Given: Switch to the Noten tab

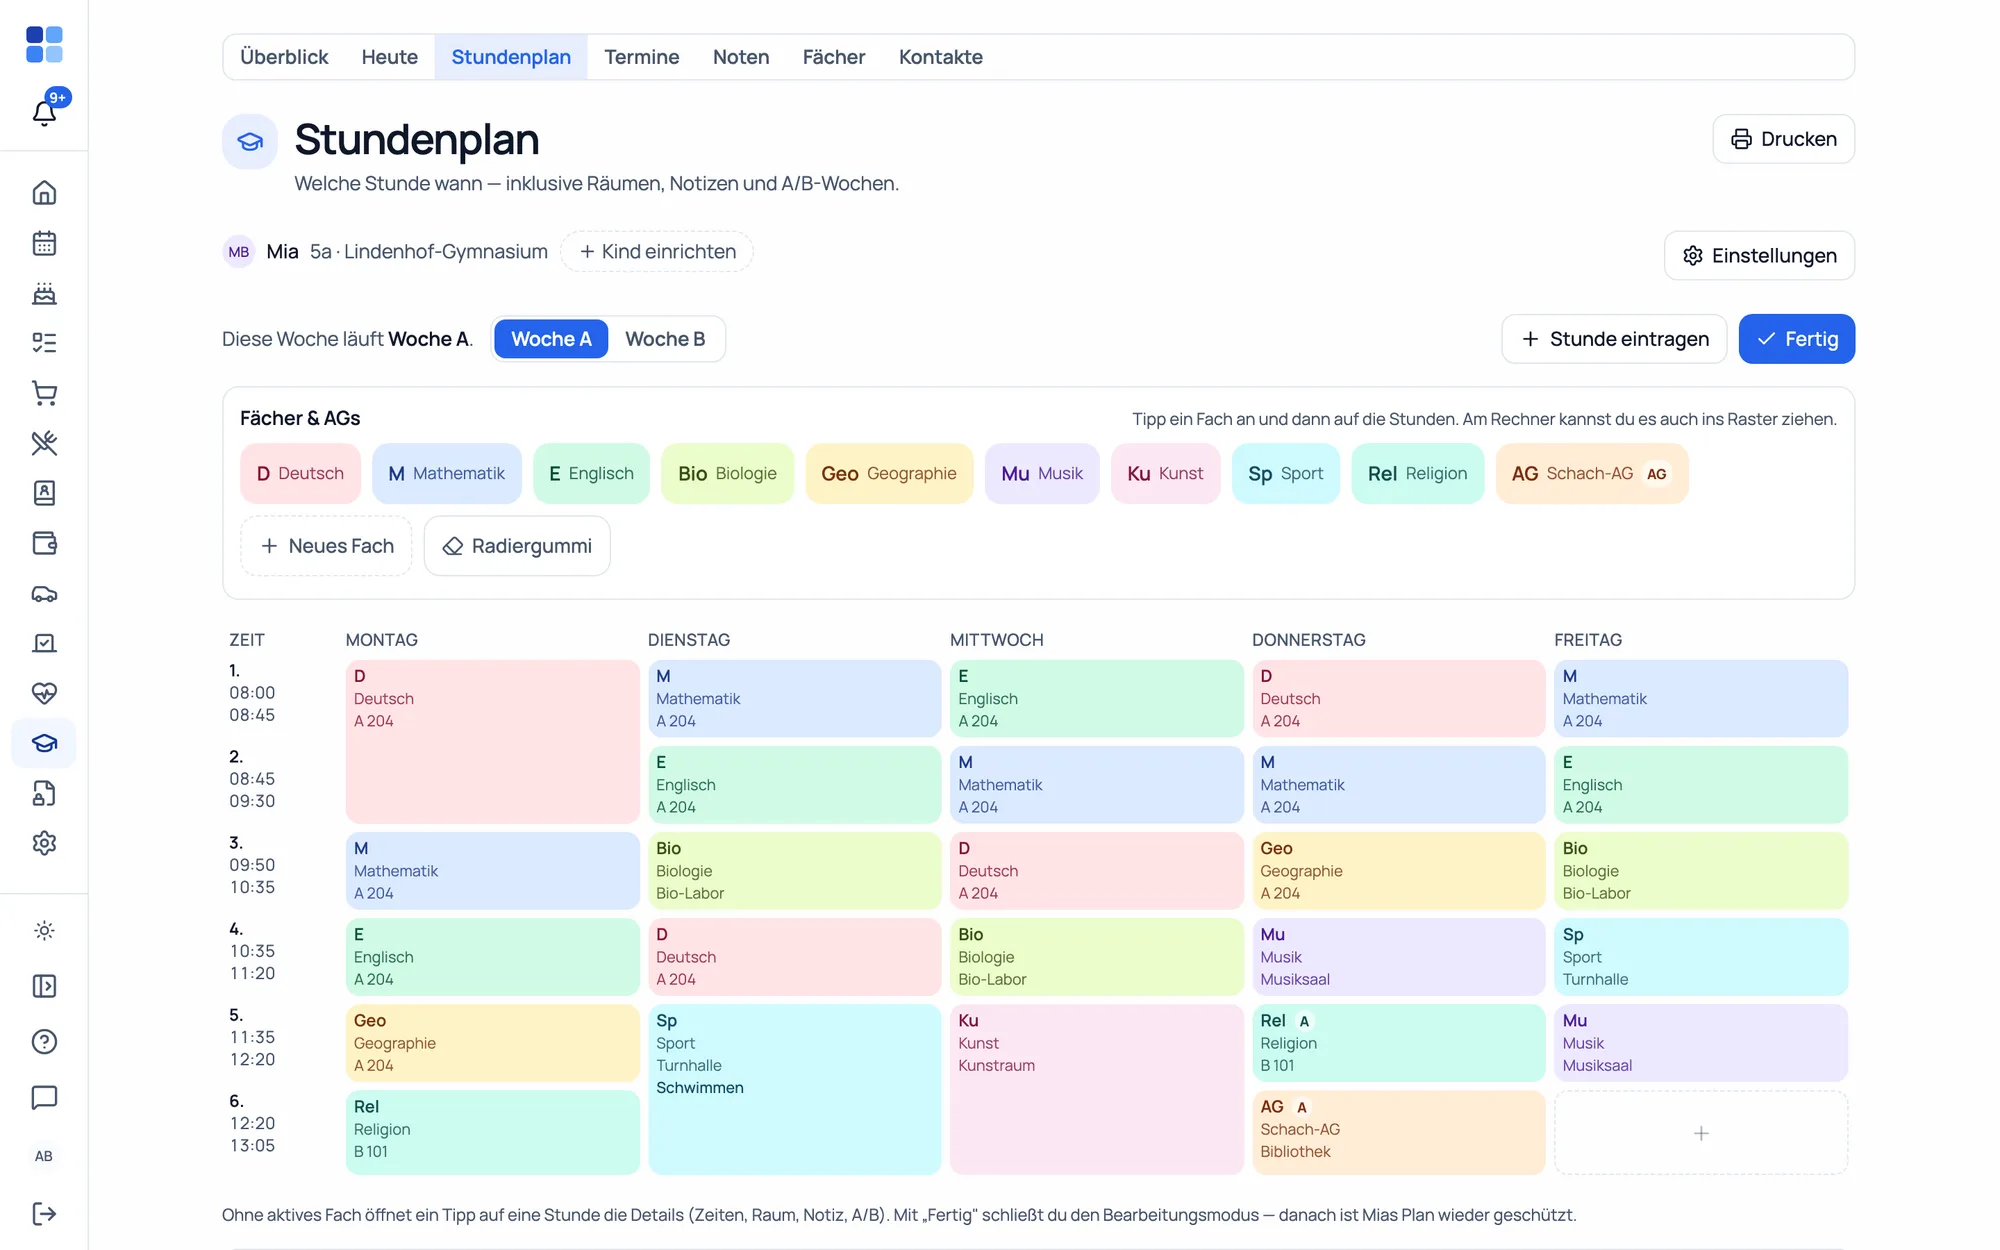Looking at the screenshot, I should coord(741,57).
